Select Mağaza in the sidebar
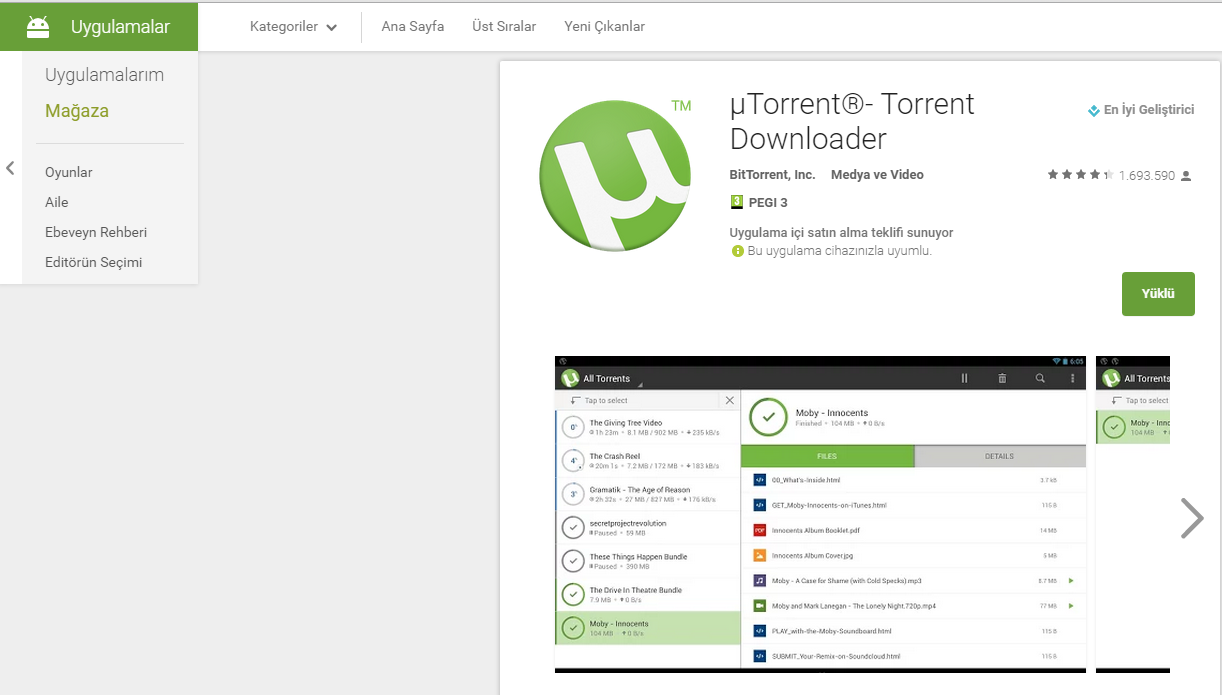This screenshot has width=1224, height=695. click(77, 111)
